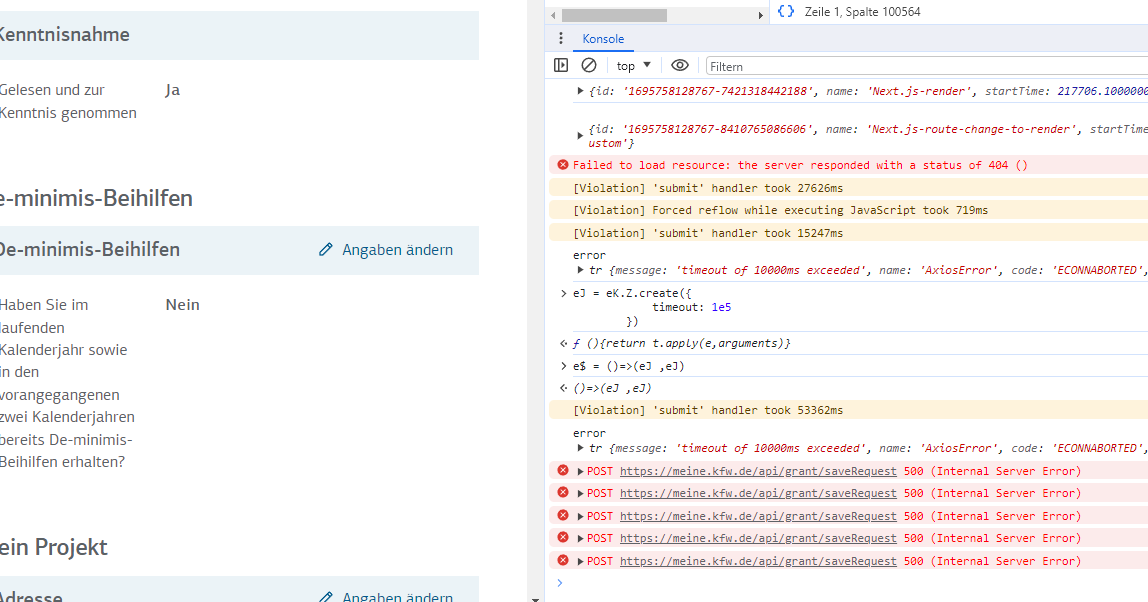Toggle the console sidebar panel icon
1148x602 pixels.
[561, 65]
